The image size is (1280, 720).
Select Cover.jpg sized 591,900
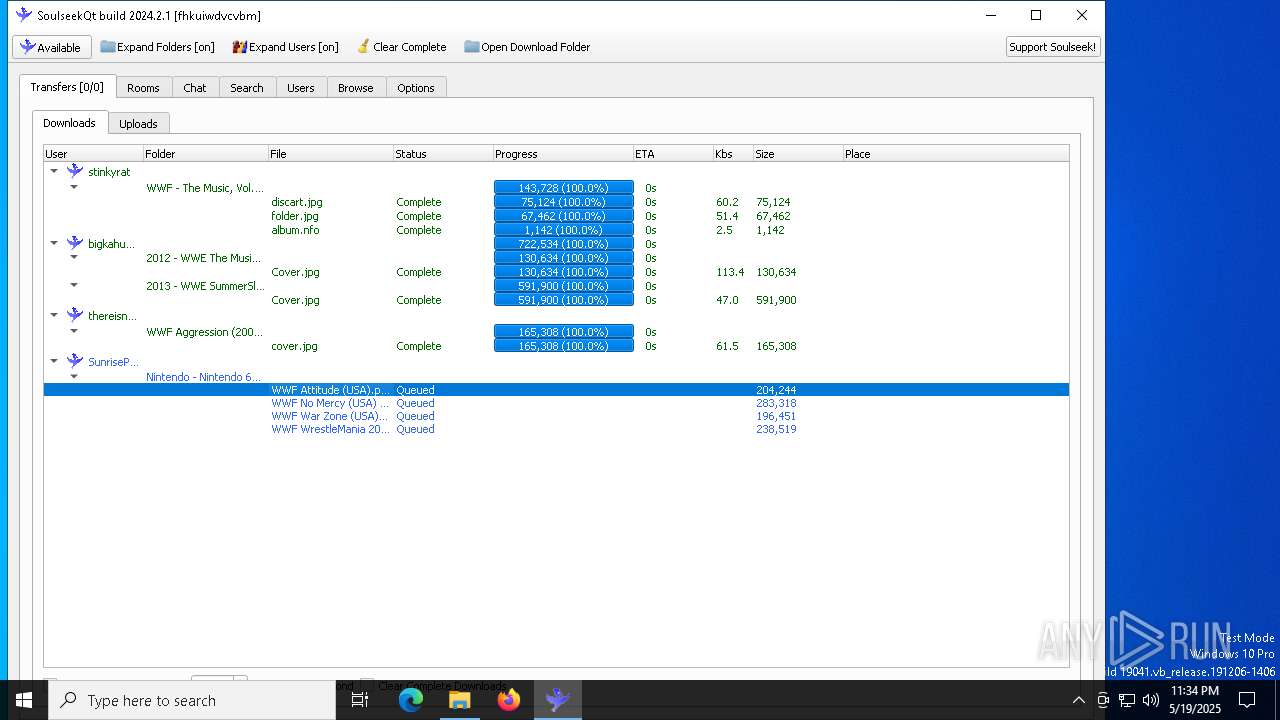556,300
